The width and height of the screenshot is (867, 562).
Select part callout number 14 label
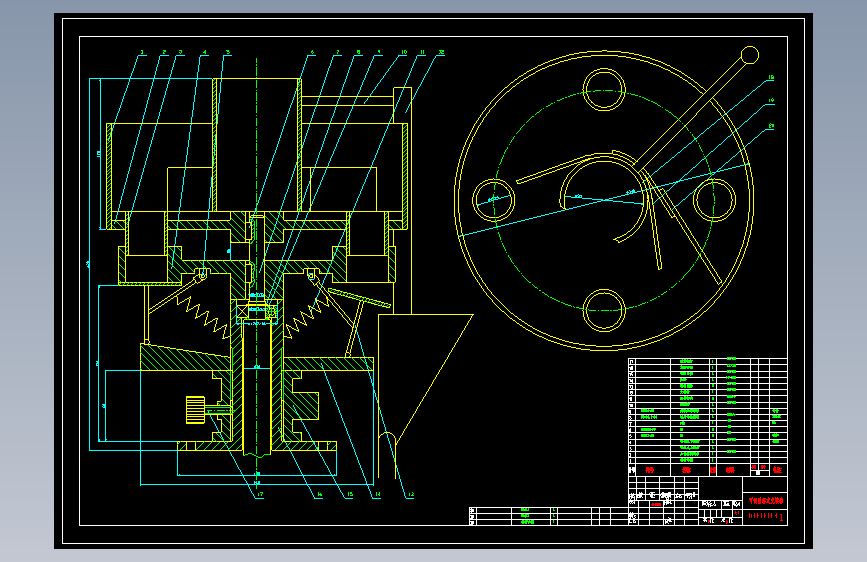point(377,495)
